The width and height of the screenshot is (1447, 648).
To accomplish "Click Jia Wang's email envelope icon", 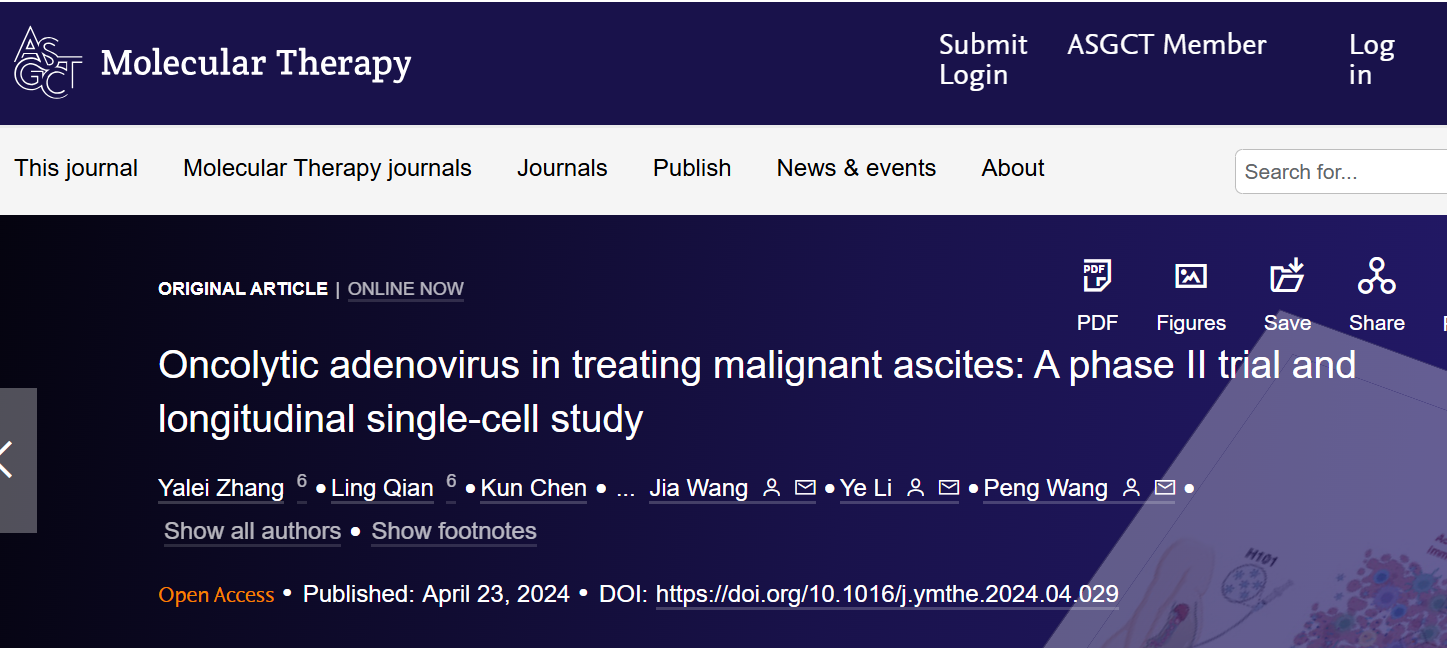I will (805, 488).
